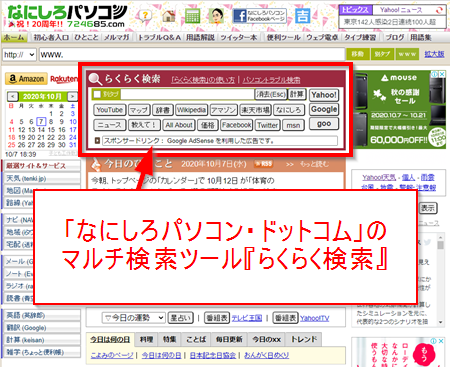The width and height of the screenshot is (450, 367).
Task: Go to next month in calendar
Action: (x=72, y=97)
